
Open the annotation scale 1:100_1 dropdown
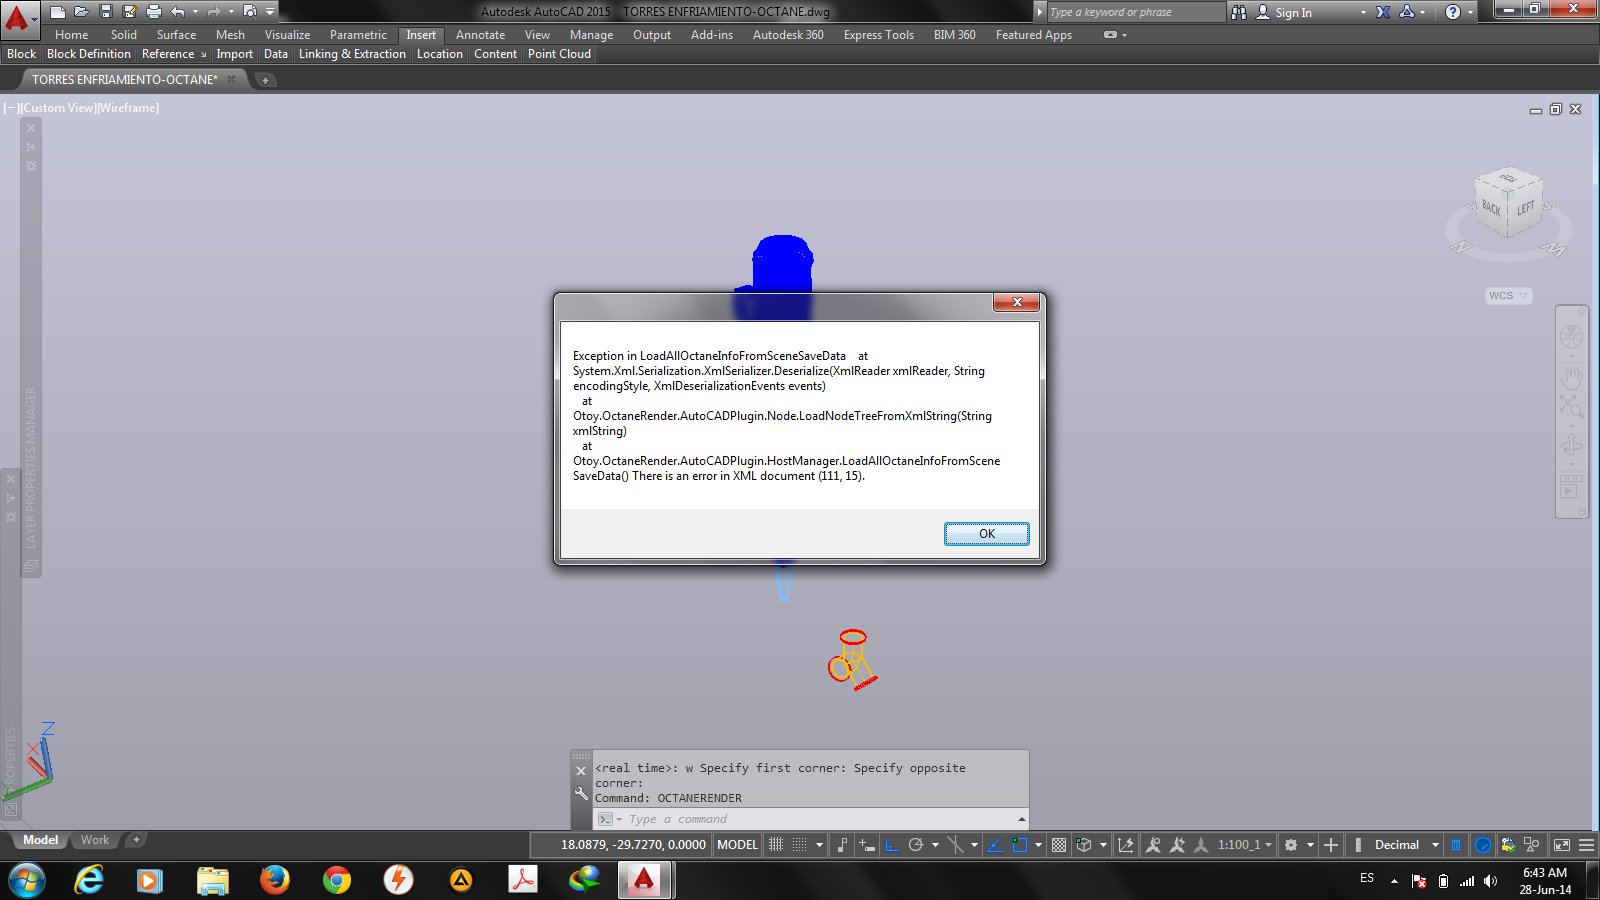pyautogui.click(x=1245, y=845)
